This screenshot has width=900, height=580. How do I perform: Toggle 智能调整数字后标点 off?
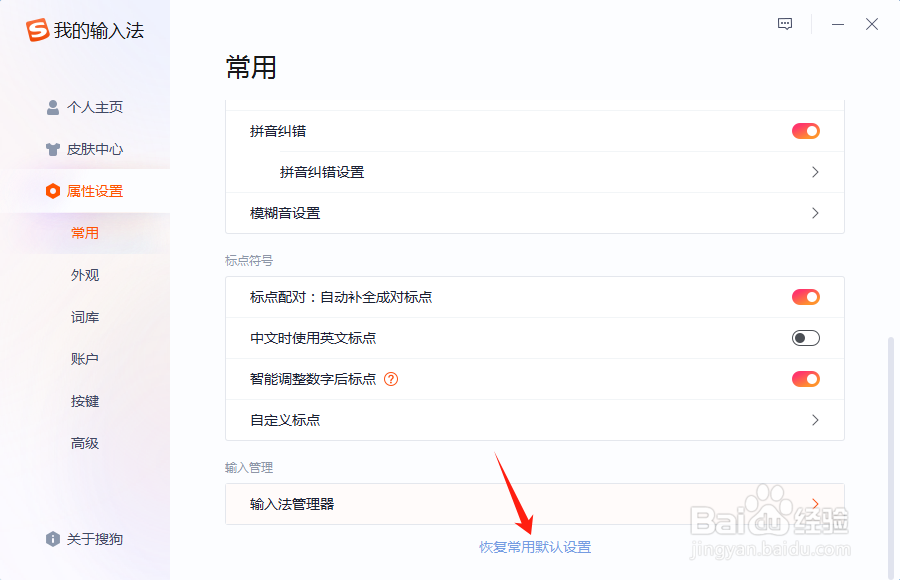[804, 379]
